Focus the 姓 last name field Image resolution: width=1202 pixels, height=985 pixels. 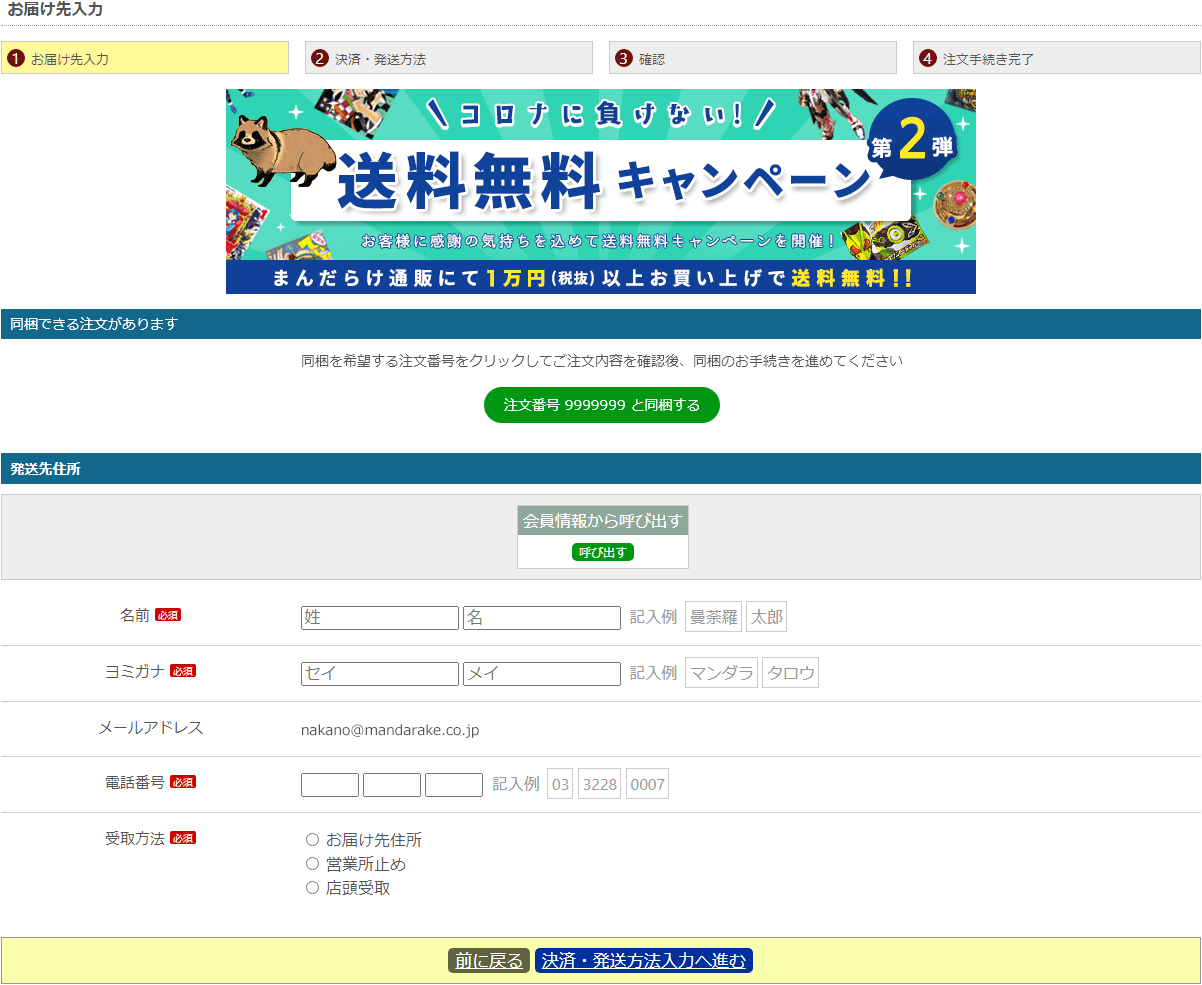[379, 618]
